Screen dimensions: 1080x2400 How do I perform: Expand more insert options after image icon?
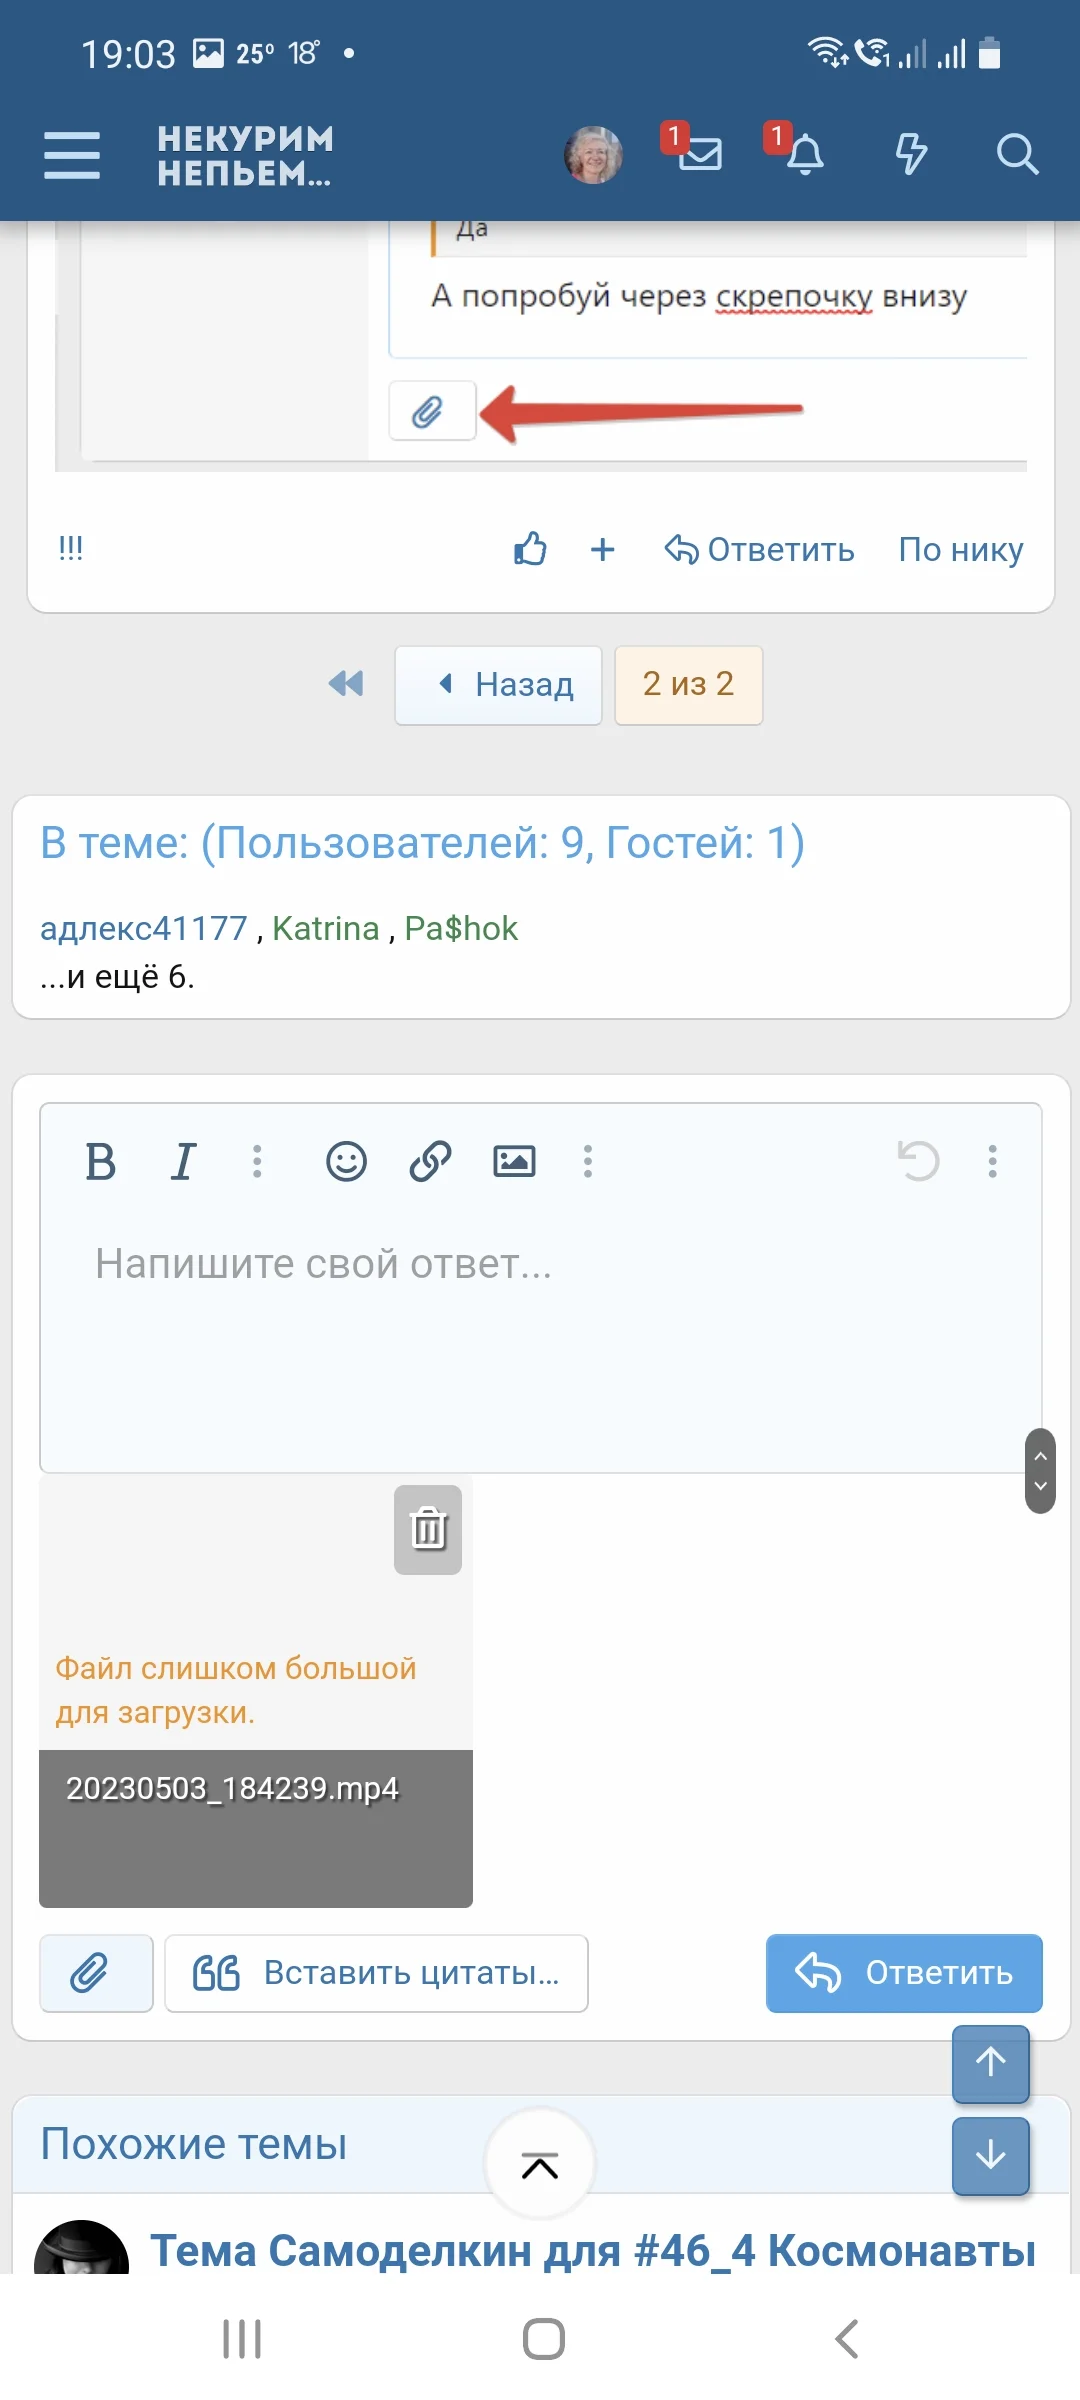(588, 1162)
